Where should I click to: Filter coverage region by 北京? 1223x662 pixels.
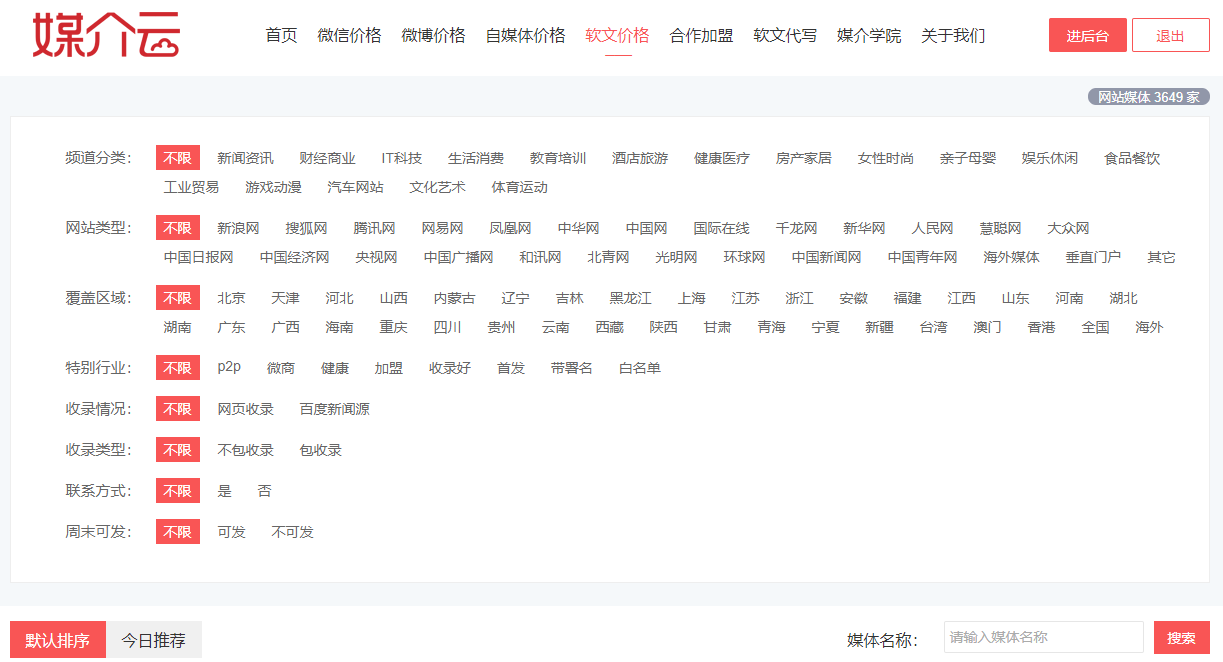tap(231, 298)
